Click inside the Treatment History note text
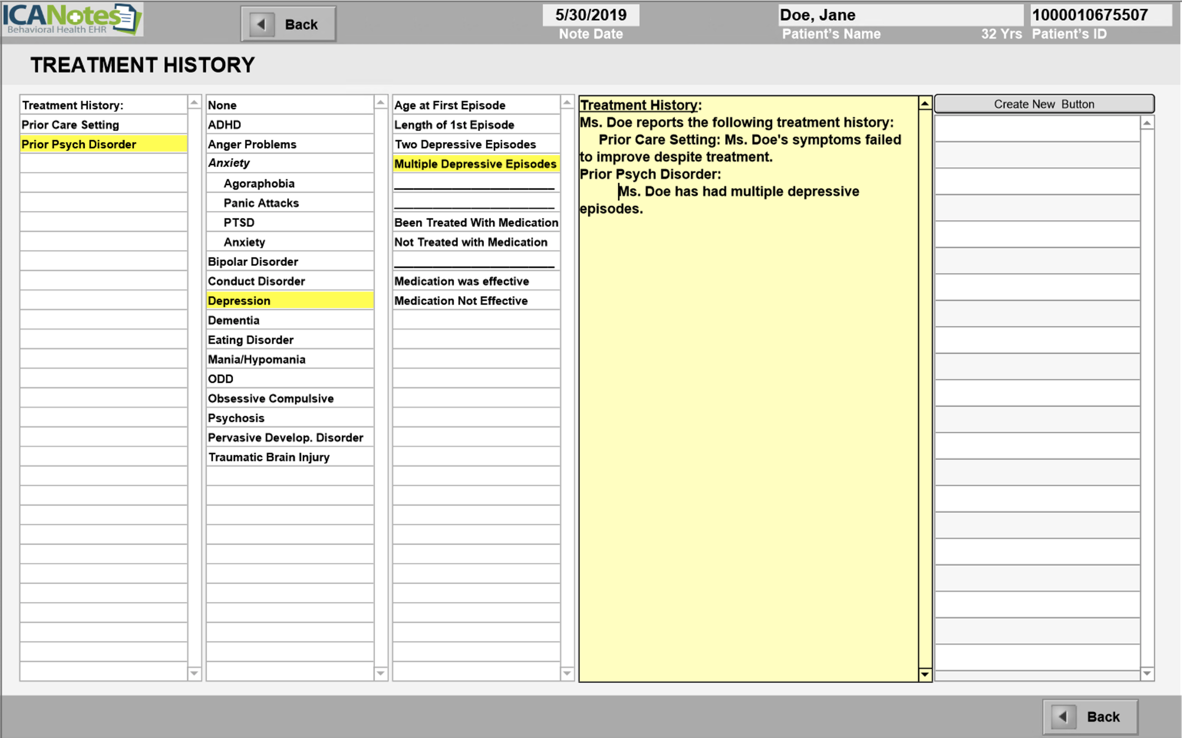 (748, 400)
